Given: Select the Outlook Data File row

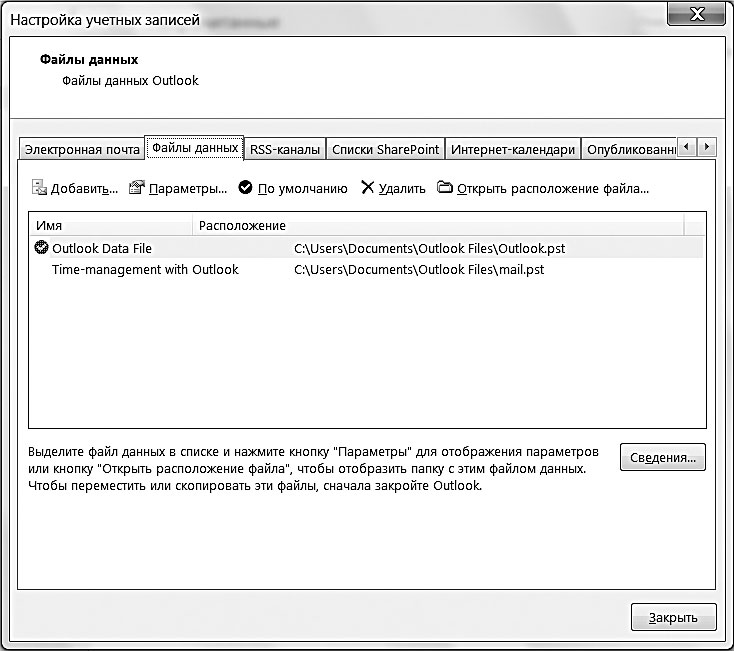Looking at the screenshot, I should [367, 248].
